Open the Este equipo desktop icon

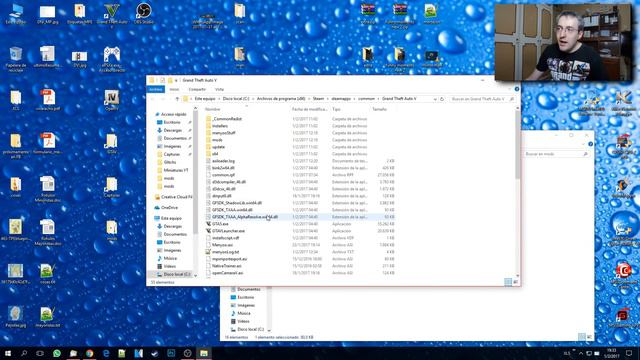16,13
